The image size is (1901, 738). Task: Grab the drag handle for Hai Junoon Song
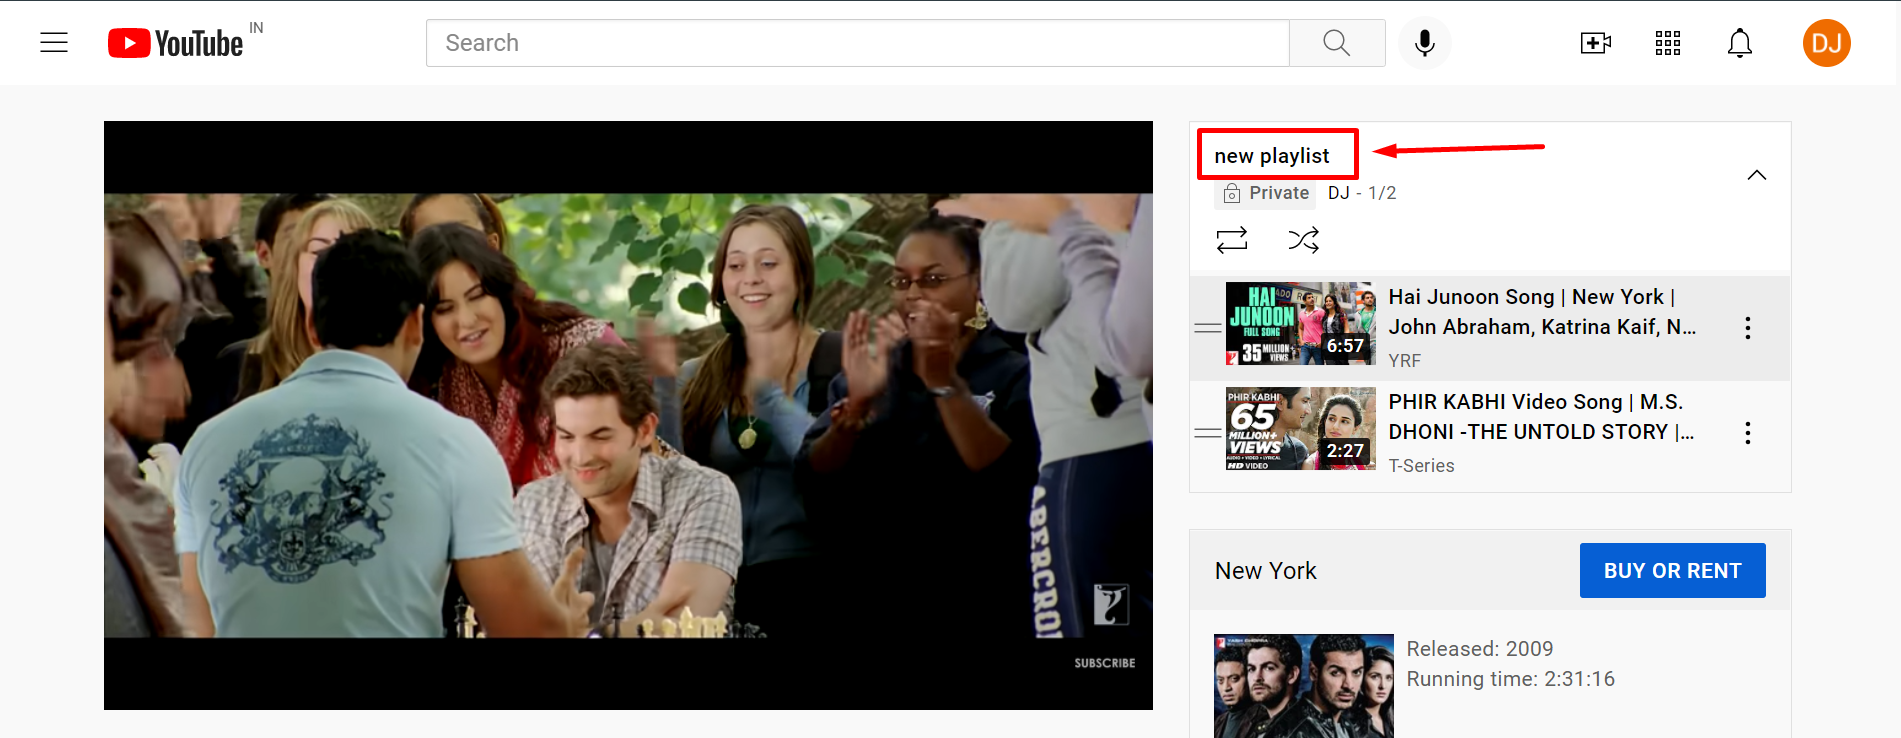coord(1208,328)
